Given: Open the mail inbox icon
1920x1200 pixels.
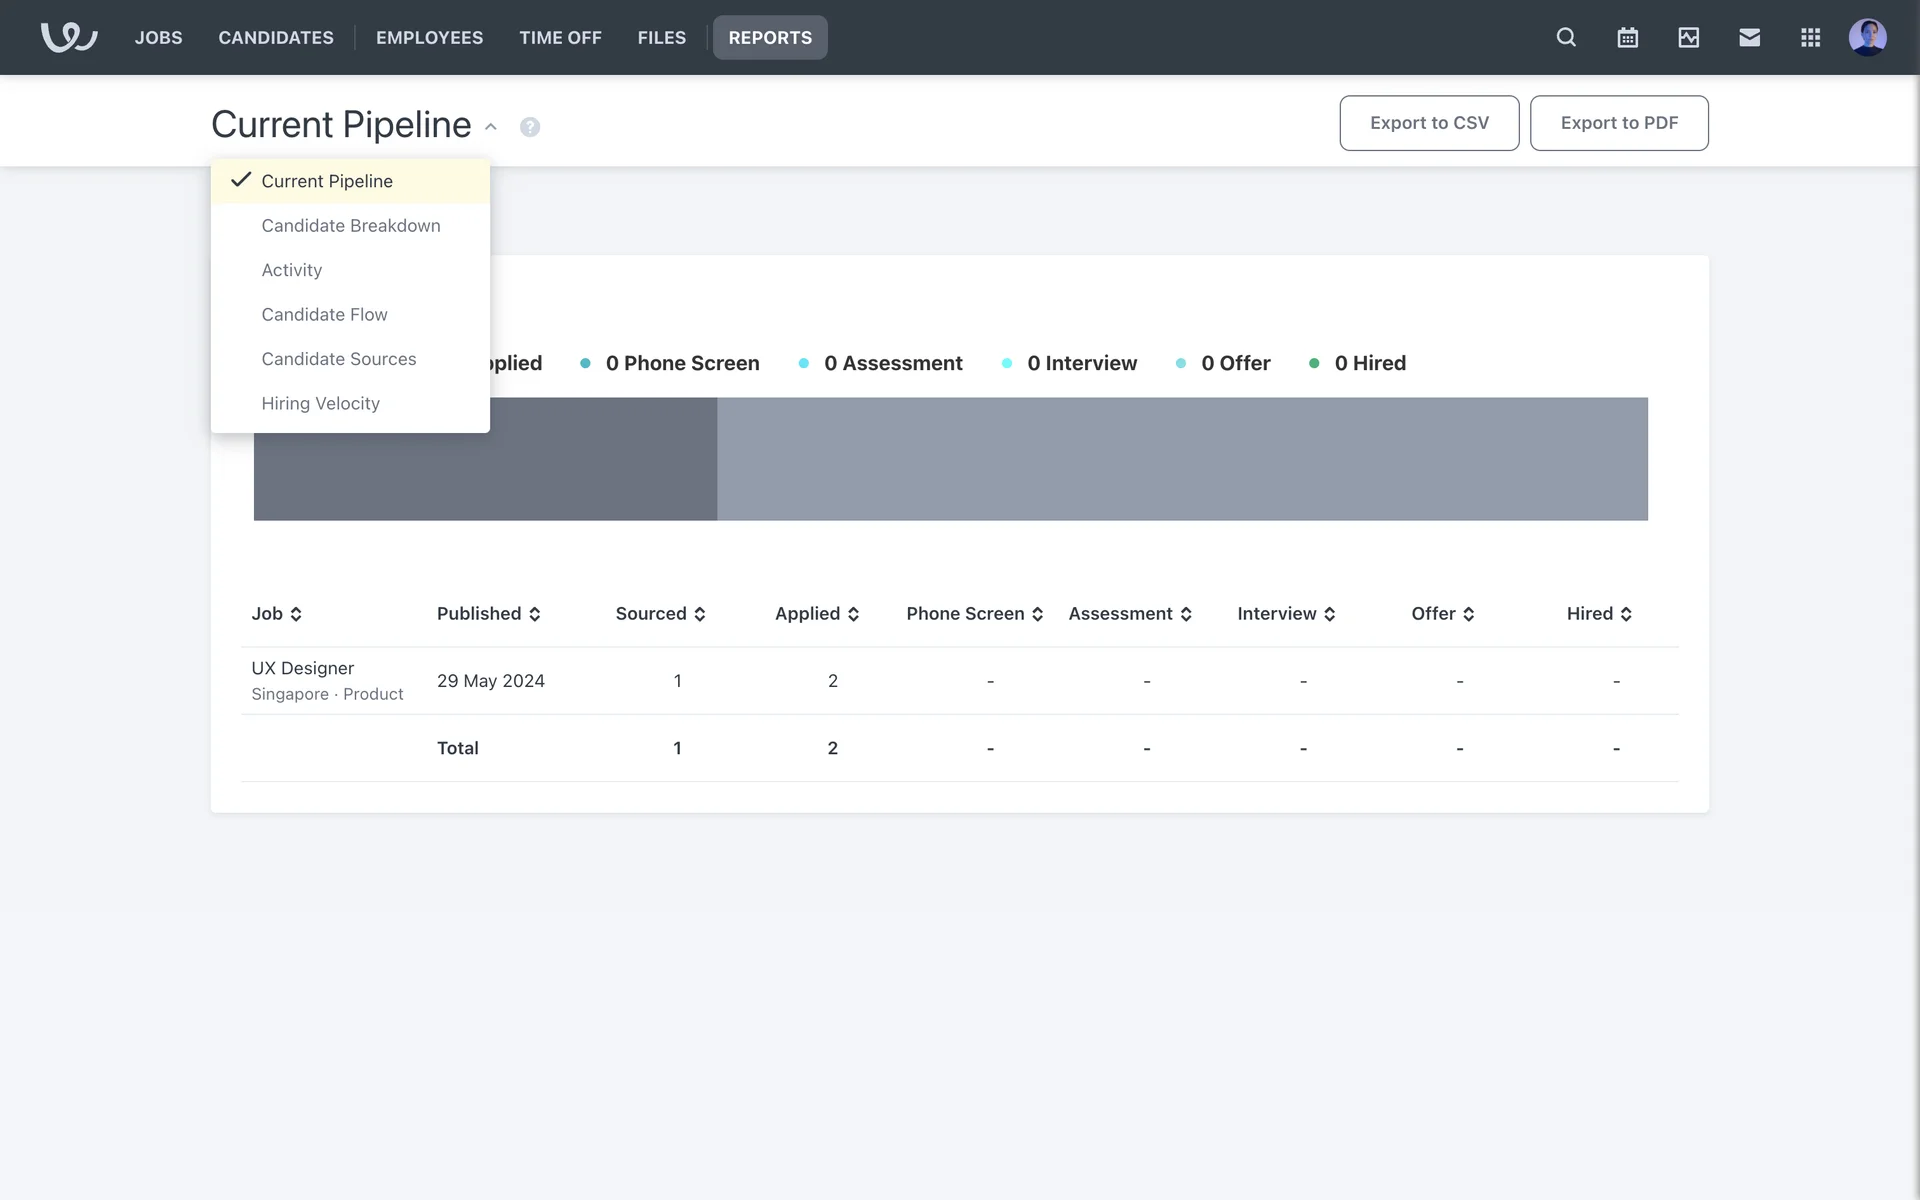Looking at the screenshot, I should pos(1749,37).
